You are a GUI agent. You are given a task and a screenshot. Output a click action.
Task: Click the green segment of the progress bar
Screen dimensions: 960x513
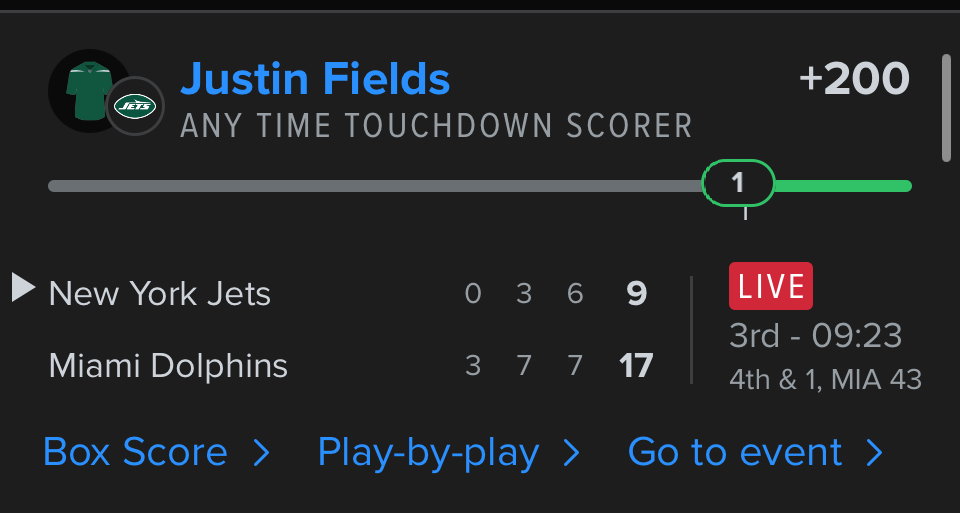point(842,185)
